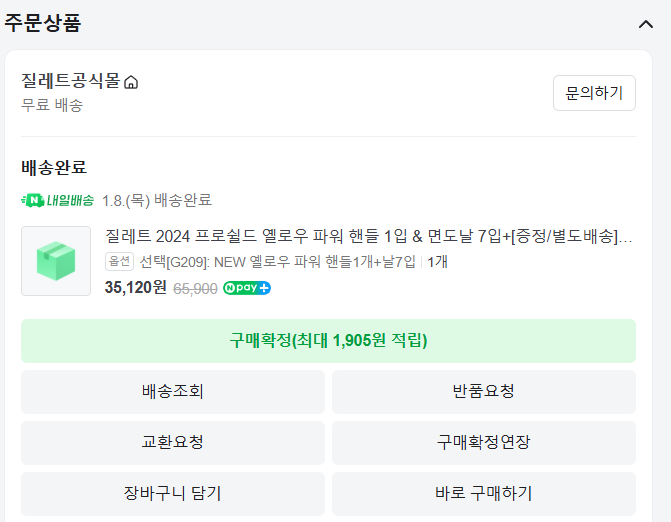Click the 1.8.(목) 배송완료 delivery status text
This screenshot has width=671, height=522.
coord(157,200)
